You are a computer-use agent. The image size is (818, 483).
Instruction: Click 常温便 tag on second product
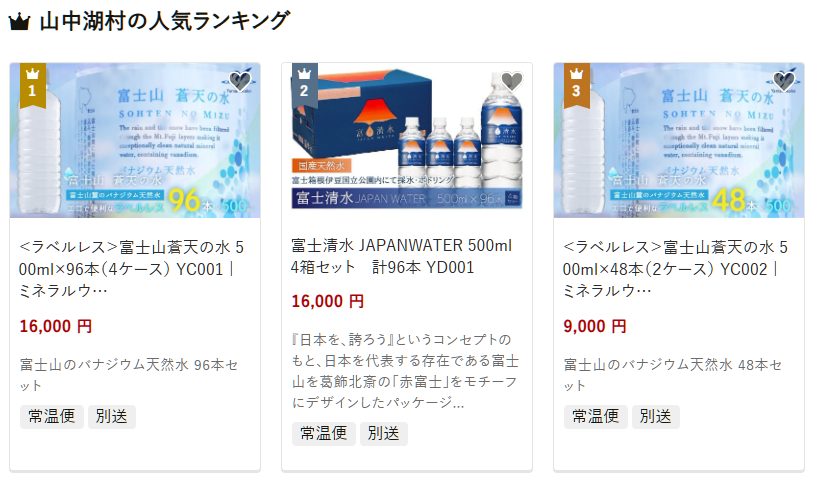323,433
